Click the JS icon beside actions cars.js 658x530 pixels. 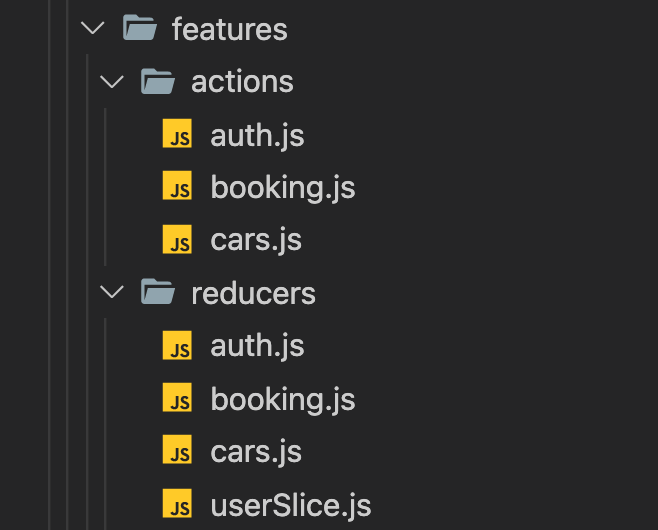click(x=177, y=240)
